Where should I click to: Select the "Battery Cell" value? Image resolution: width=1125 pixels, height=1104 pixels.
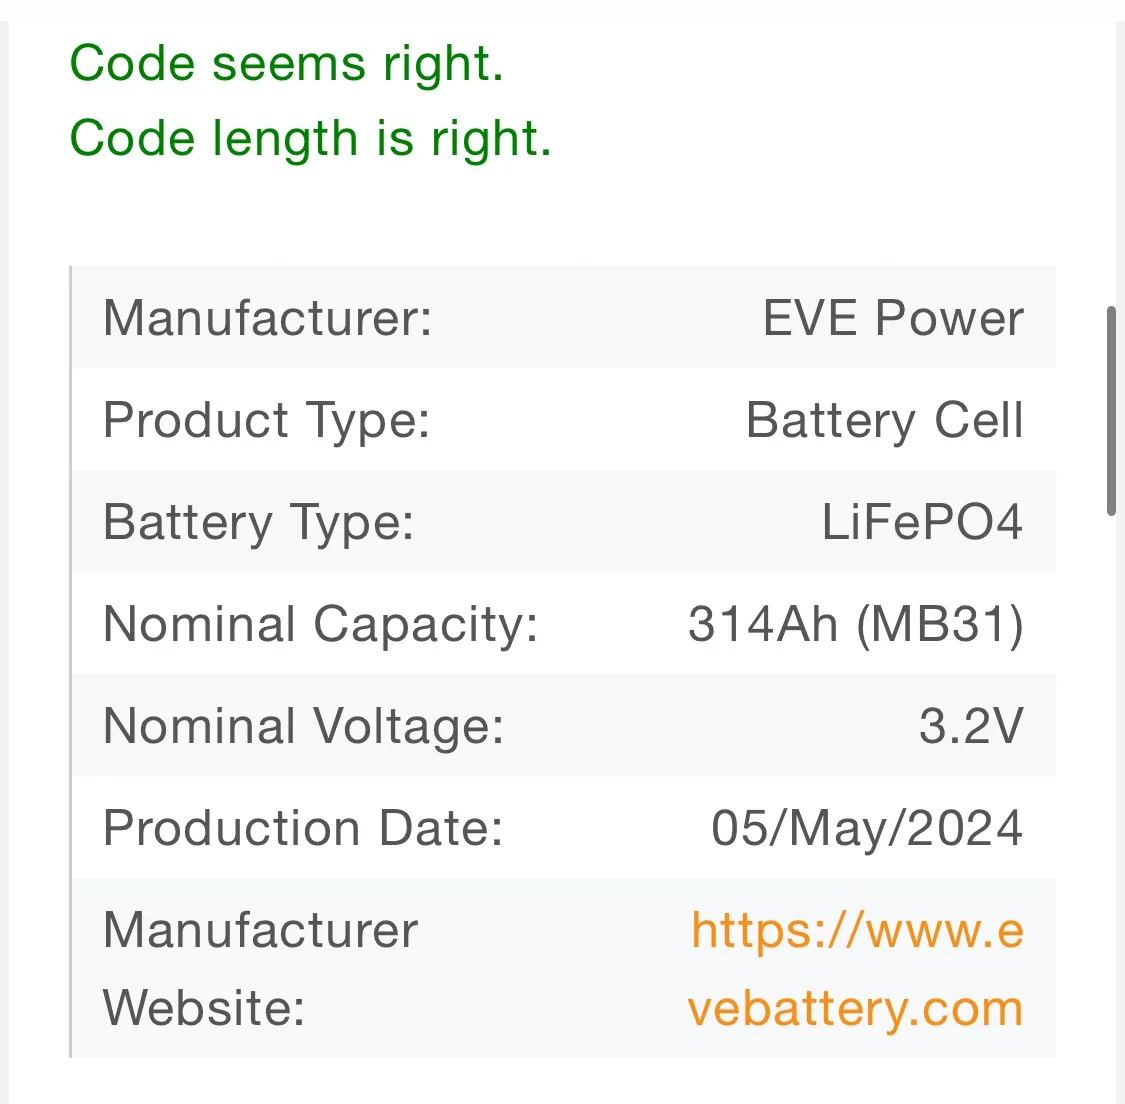(x=885, y=421)
